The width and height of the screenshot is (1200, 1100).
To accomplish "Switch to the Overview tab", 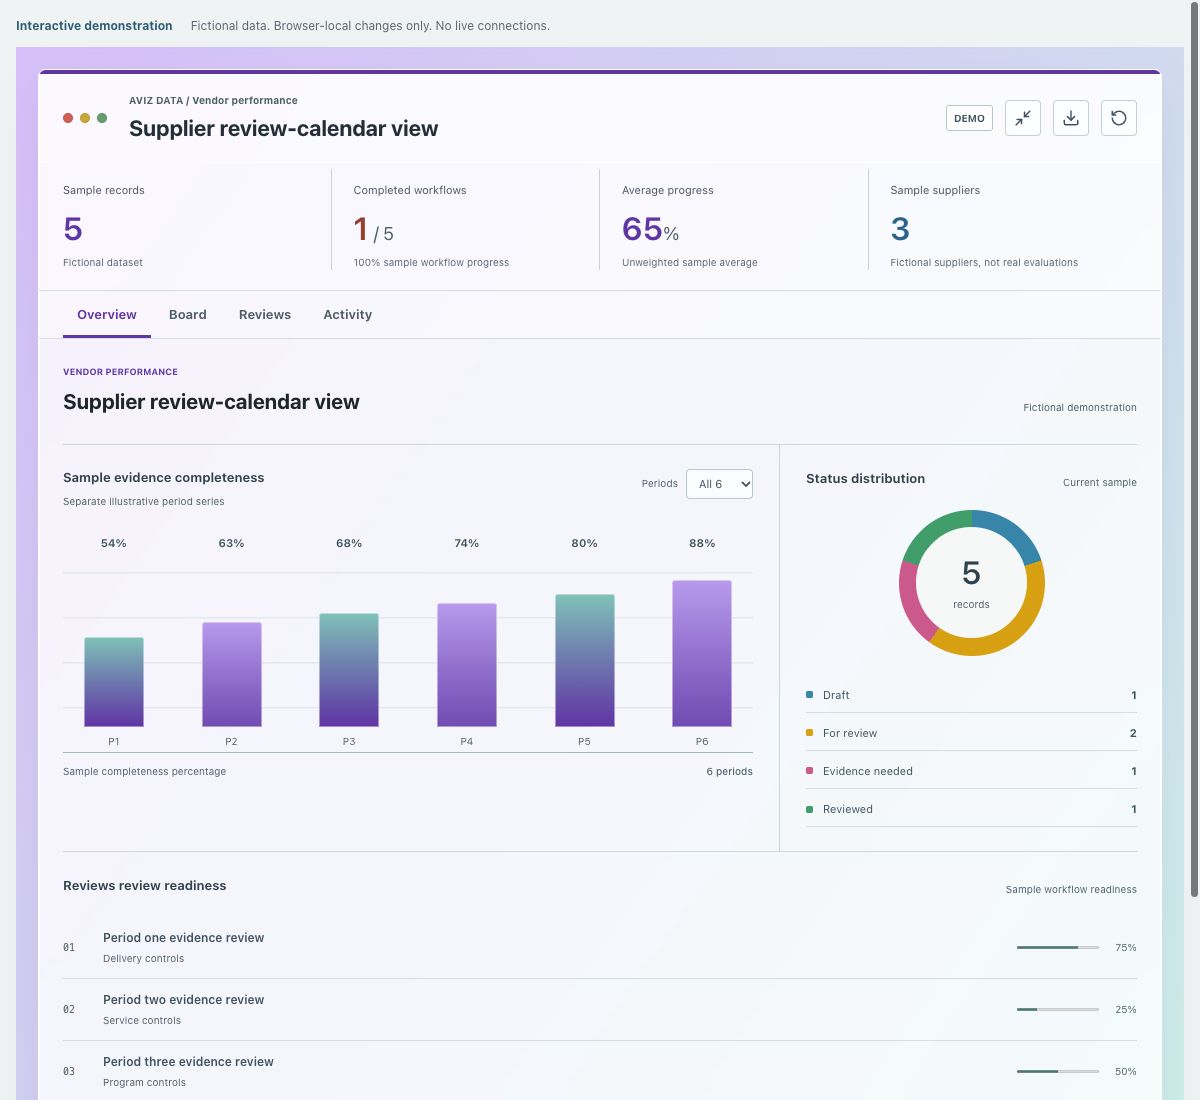I will (107, 314).
